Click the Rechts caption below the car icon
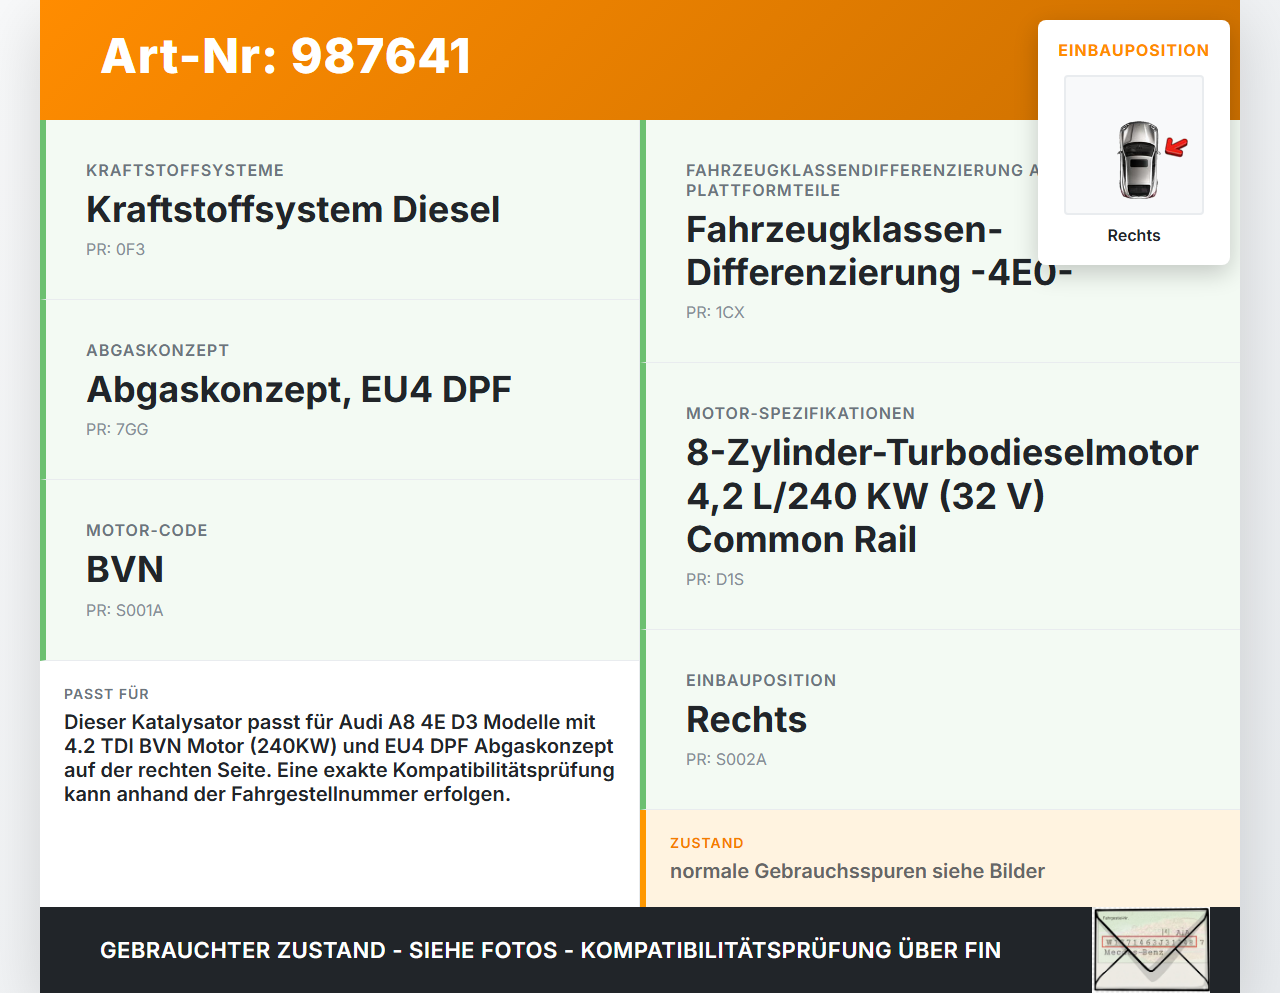Screen dimensions: 1280x994 pyautogui.click(x=1133, y=235)
